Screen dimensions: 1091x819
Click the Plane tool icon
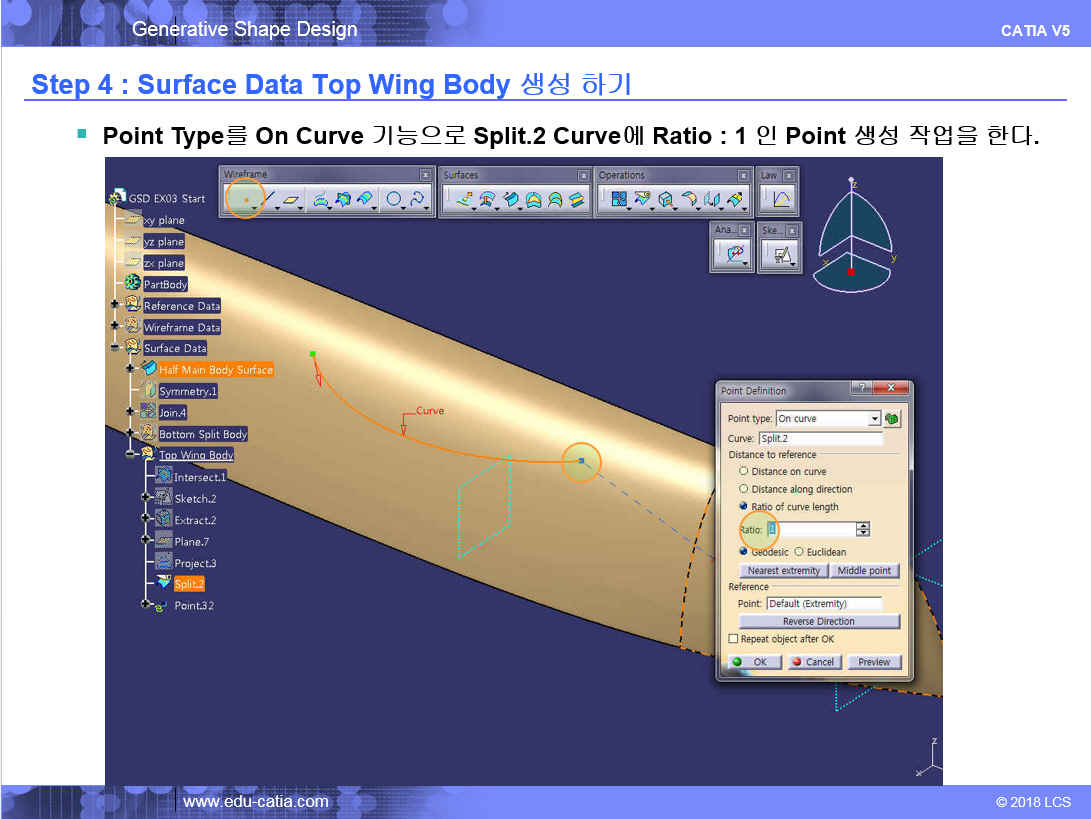coord(291,200)
